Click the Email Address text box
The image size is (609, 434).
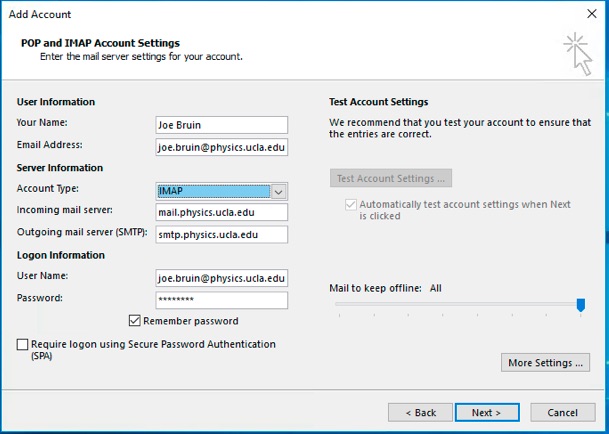[x=221, y=147]
